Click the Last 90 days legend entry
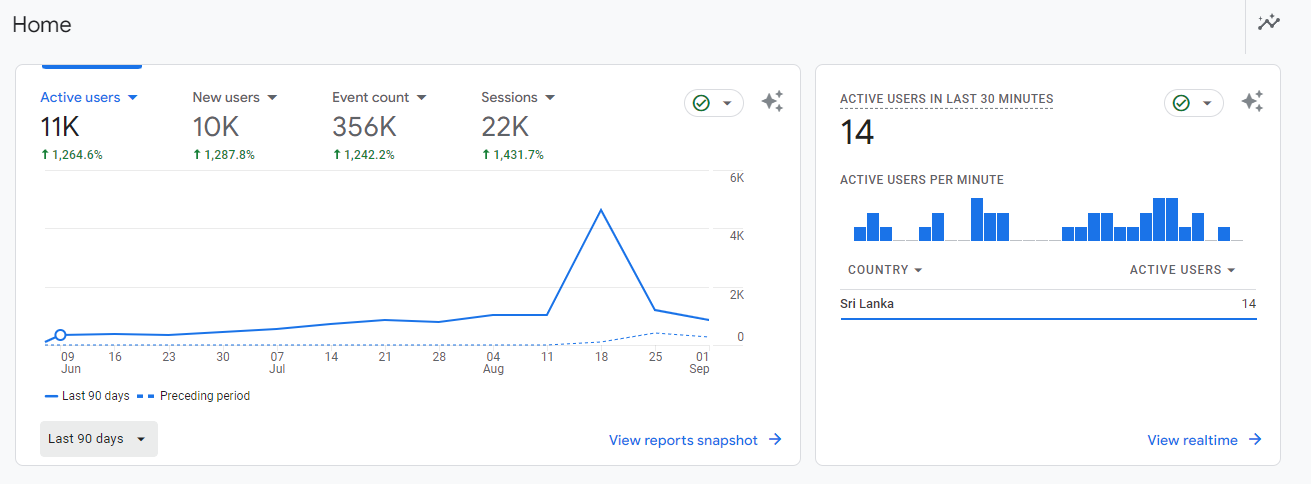 point(88,396)
